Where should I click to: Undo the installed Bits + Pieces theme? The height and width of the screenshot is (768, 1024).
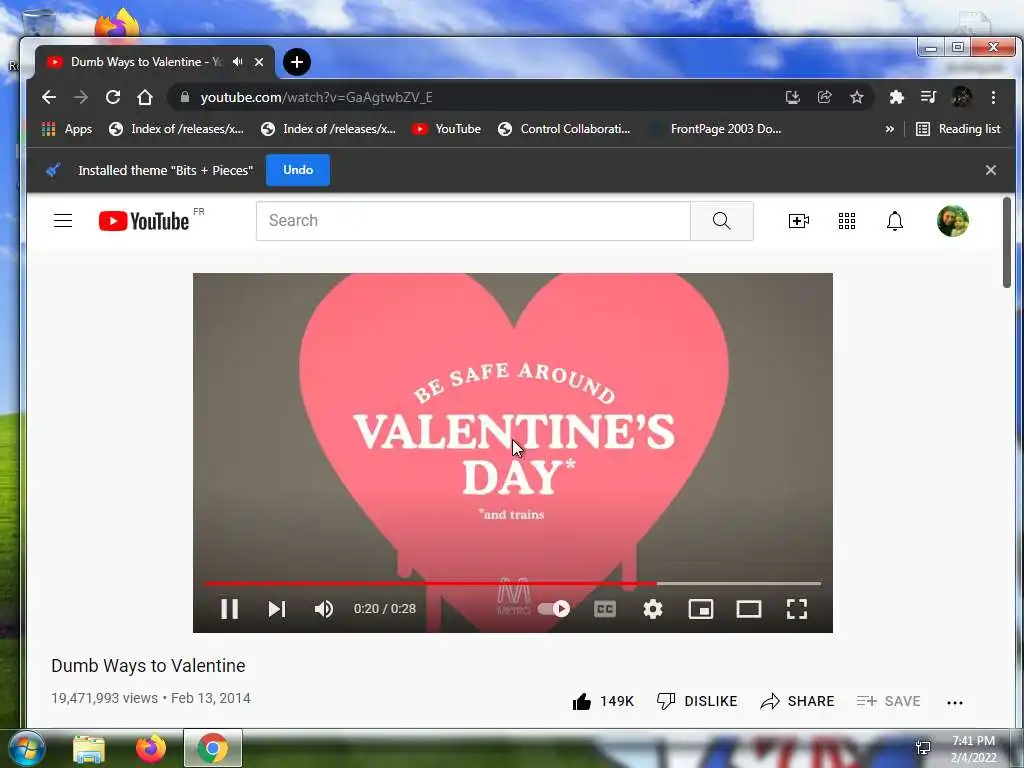298,170
